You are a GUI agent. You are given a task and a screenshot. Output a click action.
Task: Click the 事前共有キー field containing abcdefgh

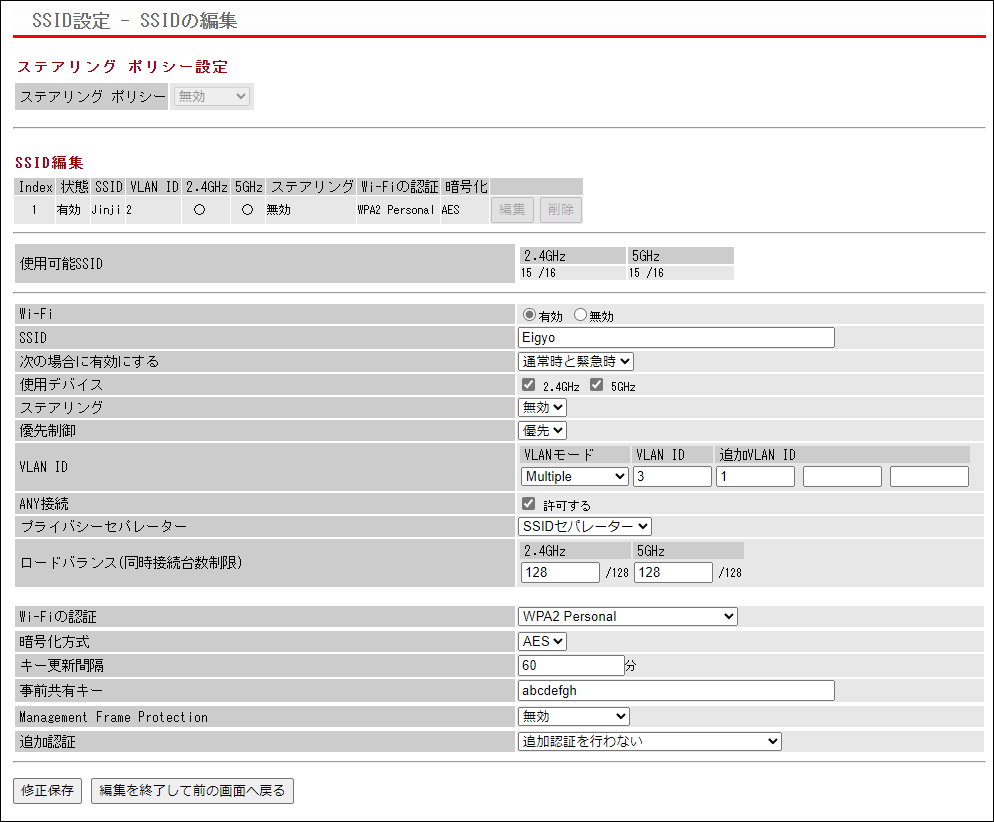[x=676, y=690]
